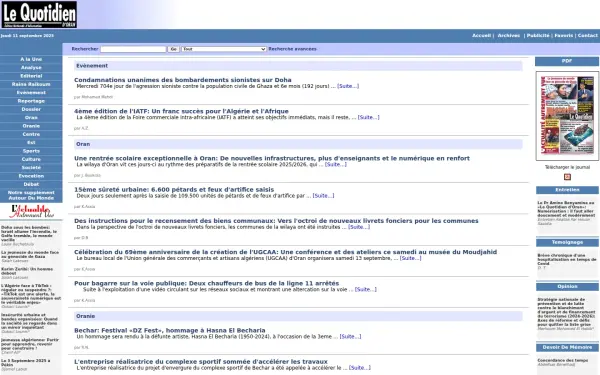Open the Sports sidebar section

[31, 151]
